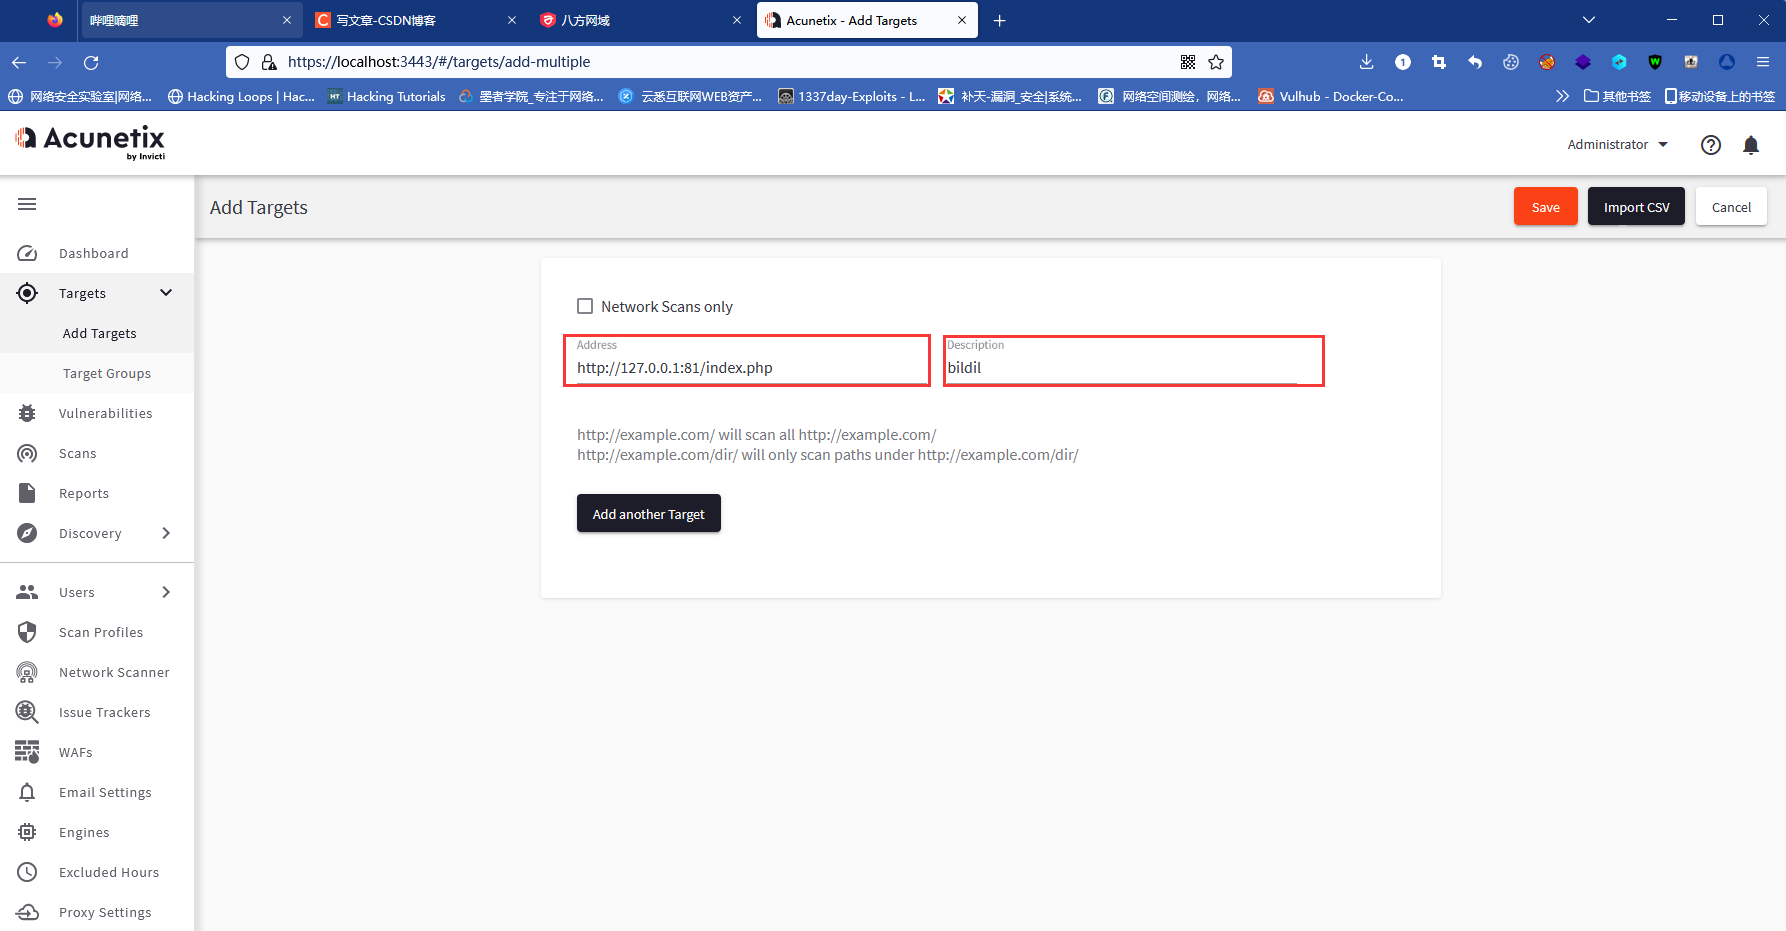Close the Acunetix - Add Targets tab
Screen dimensions: 1786x931
[962, 20]
